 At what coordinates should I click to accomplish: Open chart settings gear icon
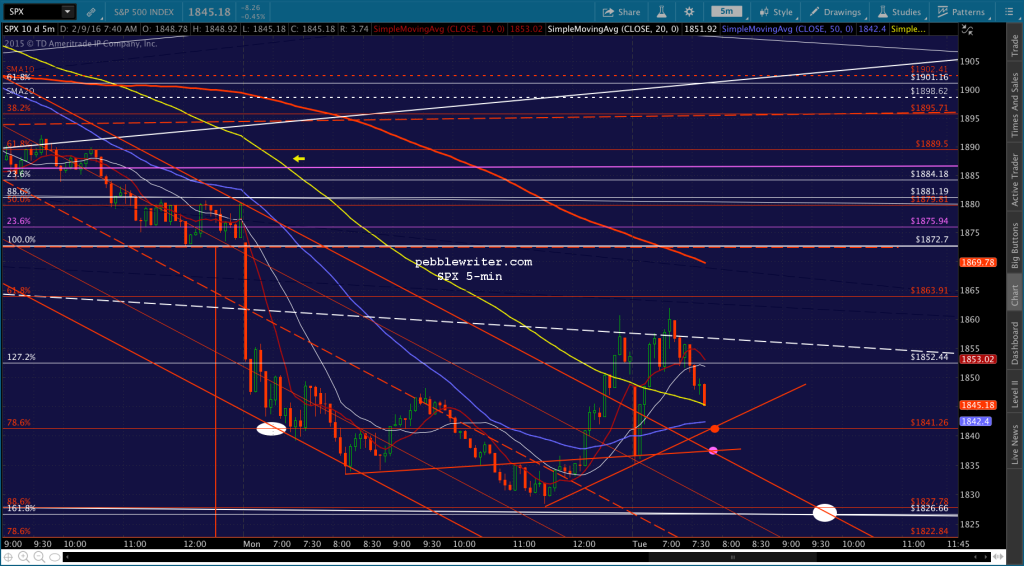pos(689,12)
